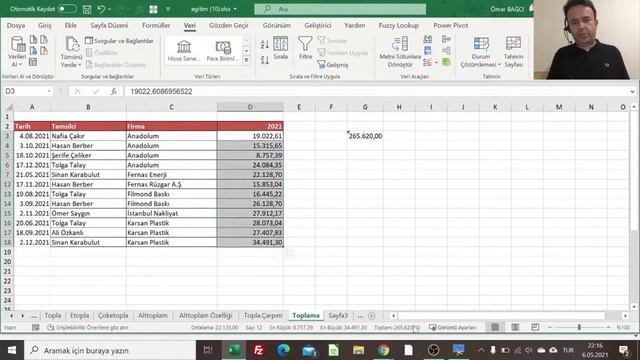Click the Save disk icon
This screenshot has height=360, width=640.
[87, 9]
